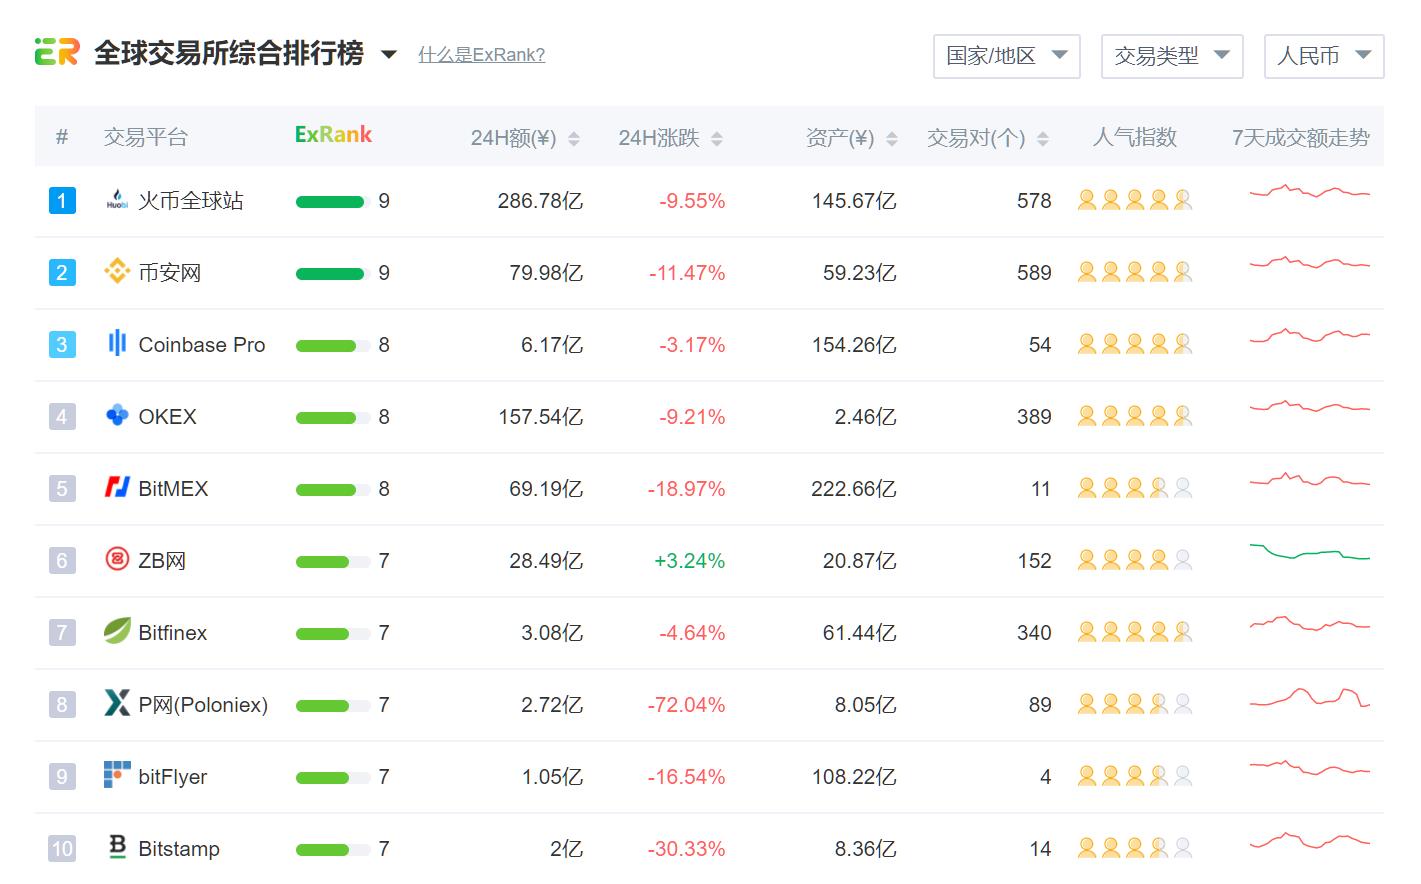Click rank badge number 10
This screenshot has height=884, width=1421.
pos(62,849)
